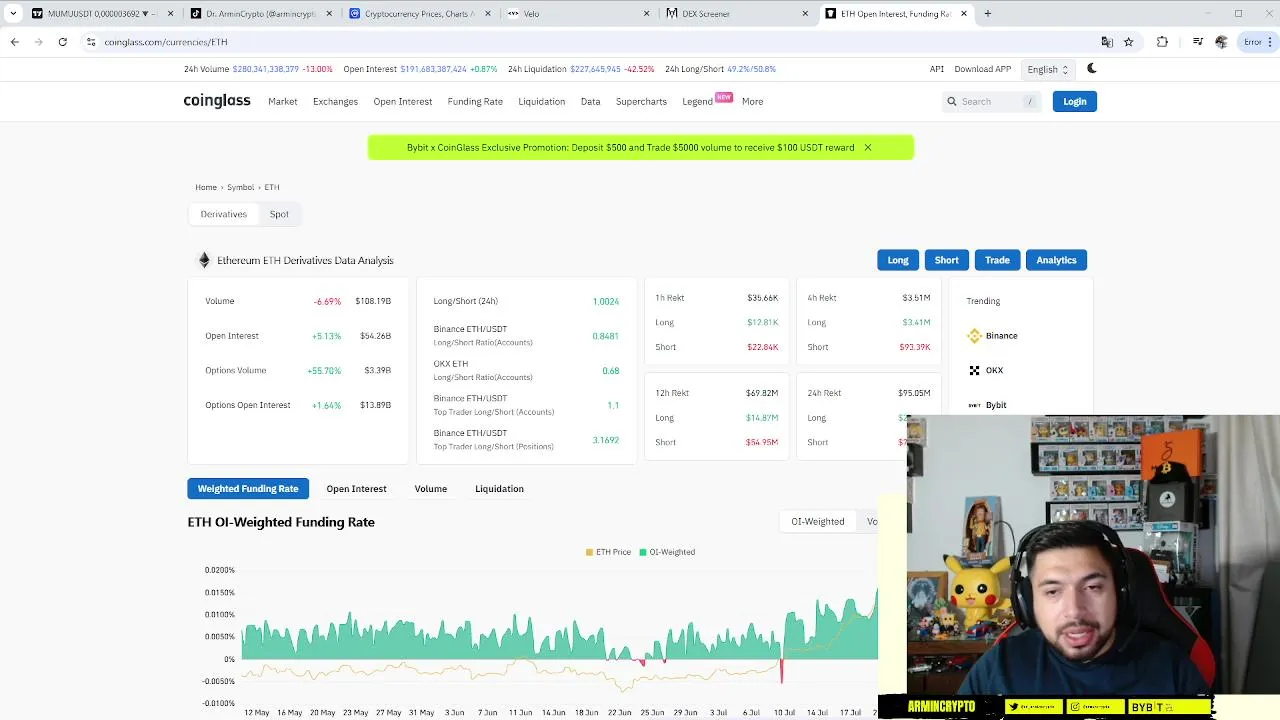Close the Velo tab
The height and width of the screenshot is (720, 1280).
click(x=646, y=14)
